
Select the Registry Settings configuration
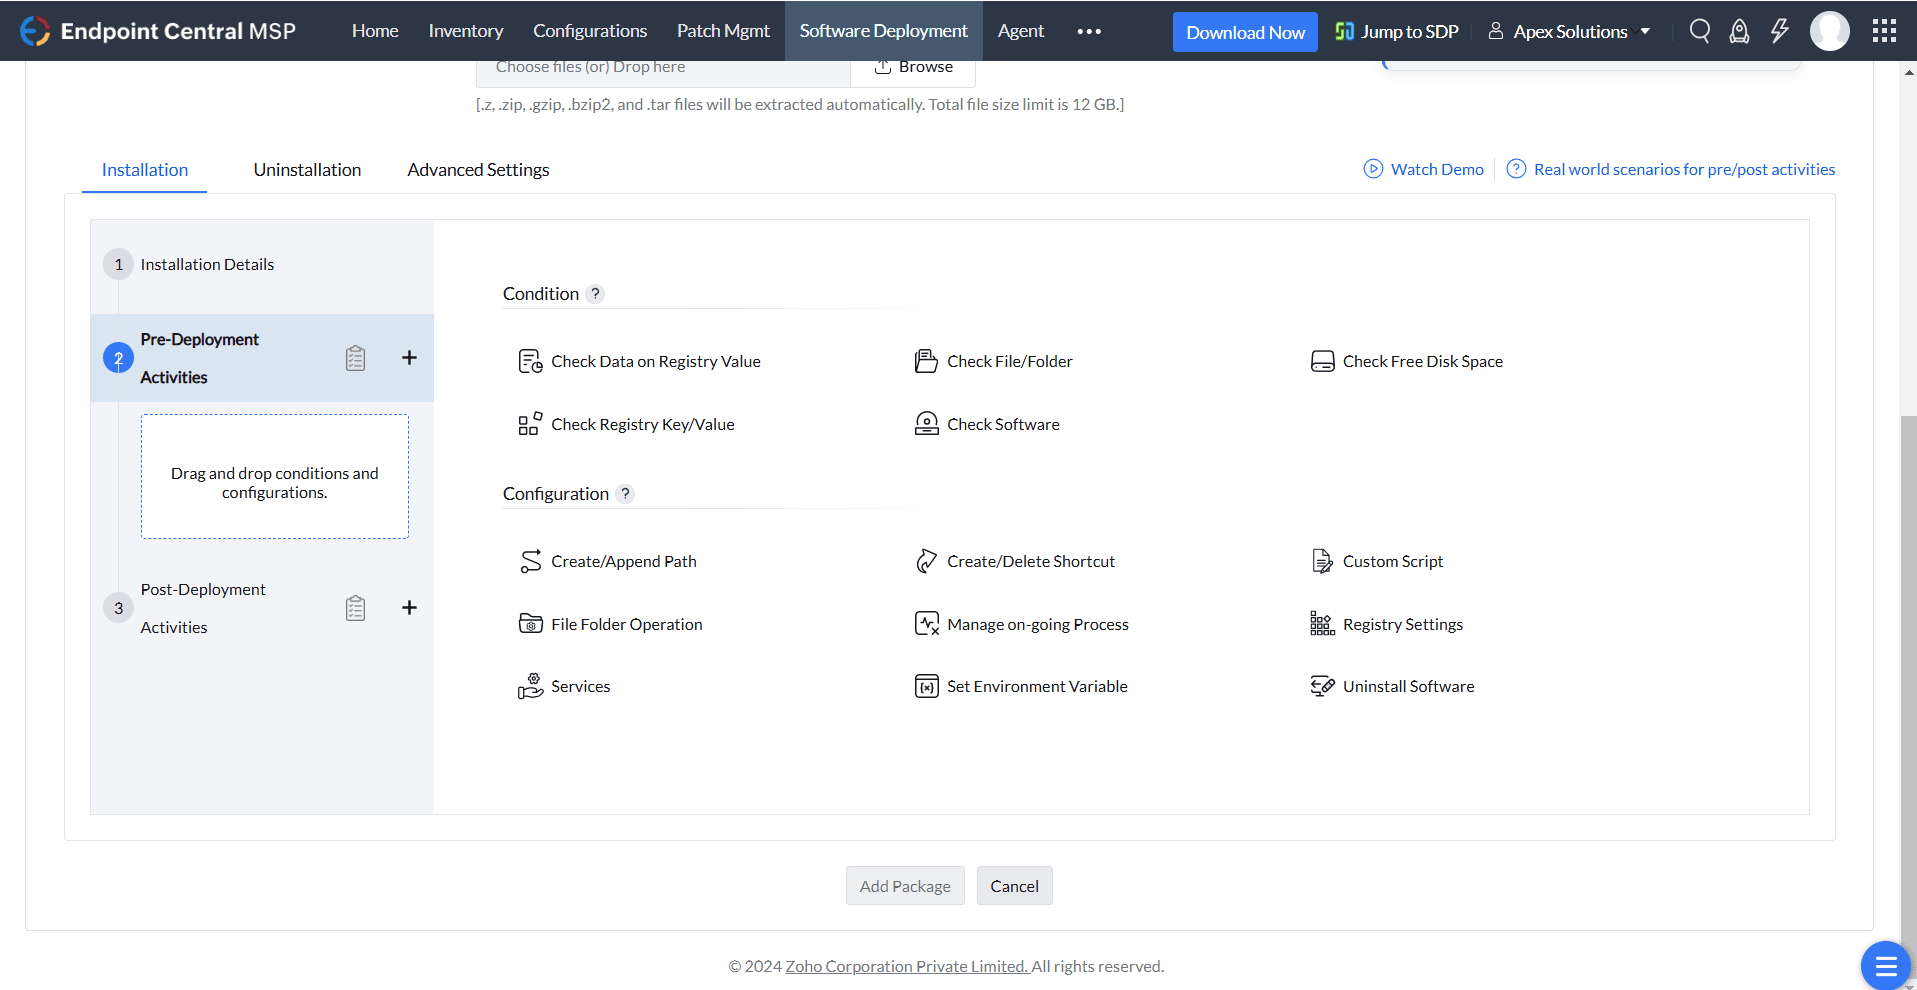point(1403,624)
